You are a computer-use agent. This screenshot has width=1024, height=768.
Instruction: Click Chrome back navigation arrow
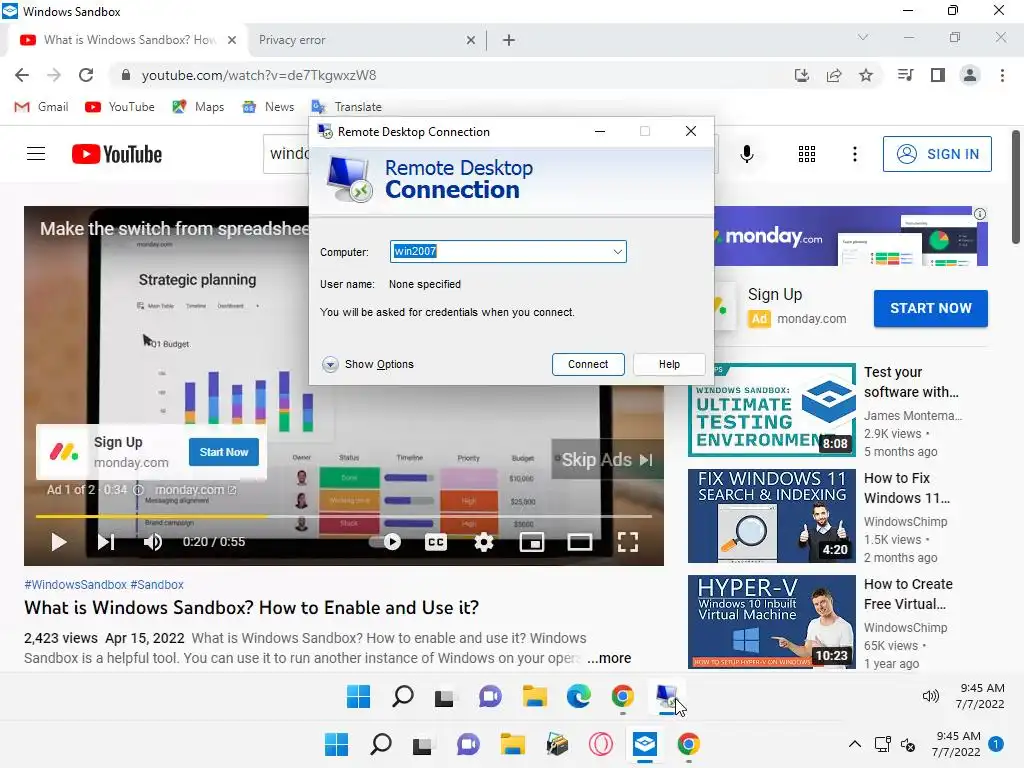pyautogui.click(x=22, y=75)
